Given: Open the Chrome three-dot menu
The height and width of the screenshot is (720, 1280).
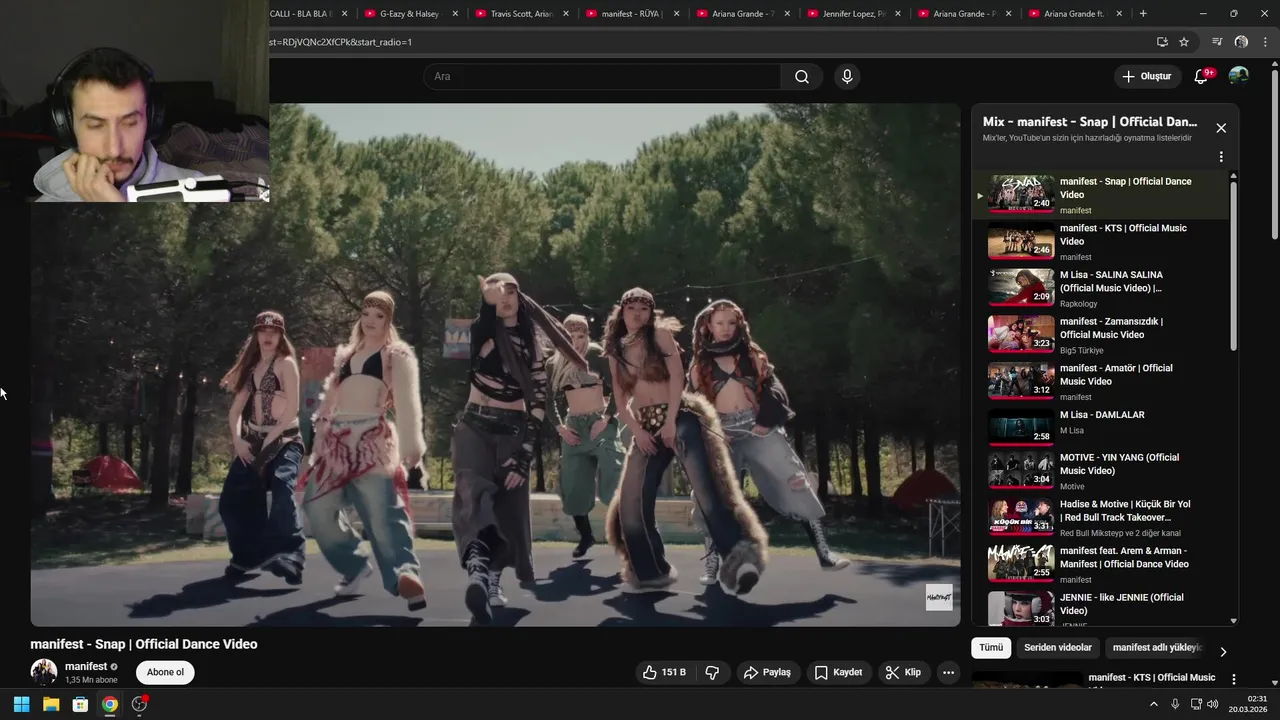Looking at the screenshot, I should (1266, 42).
